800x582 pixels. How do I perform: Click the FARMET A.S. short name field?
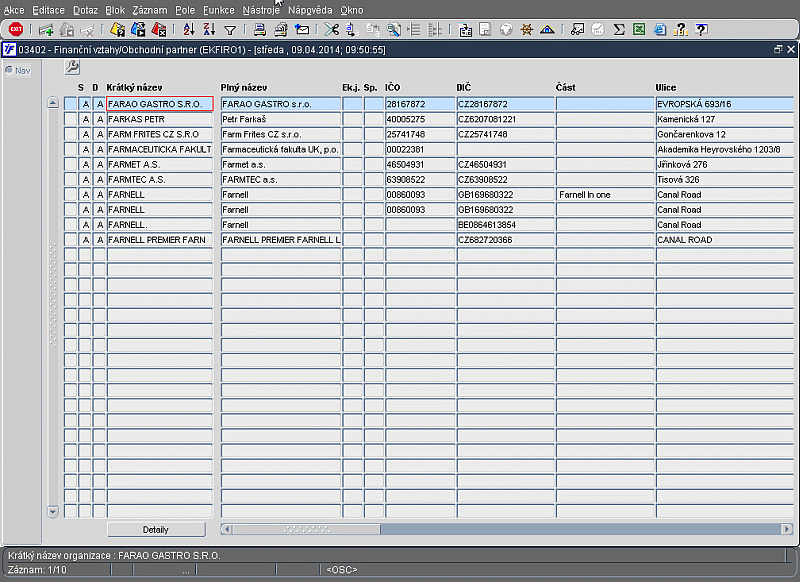[160, 165]
